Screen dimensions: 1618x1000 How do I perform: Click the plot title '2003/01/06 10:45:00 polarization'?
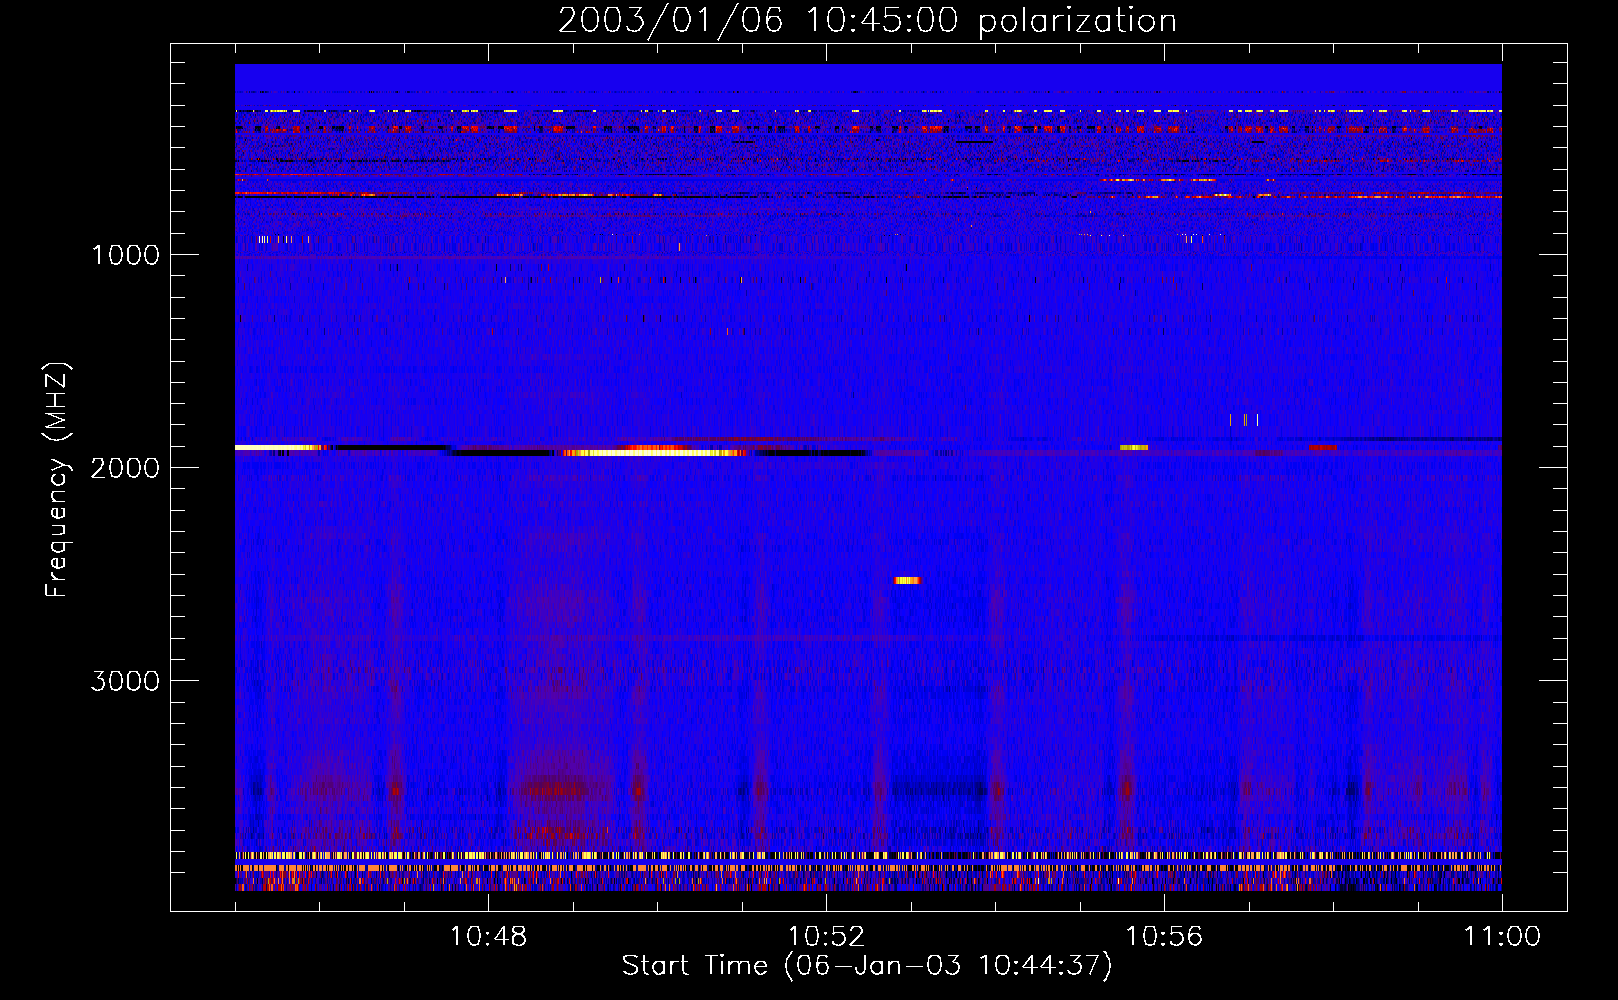click(867, 21)
